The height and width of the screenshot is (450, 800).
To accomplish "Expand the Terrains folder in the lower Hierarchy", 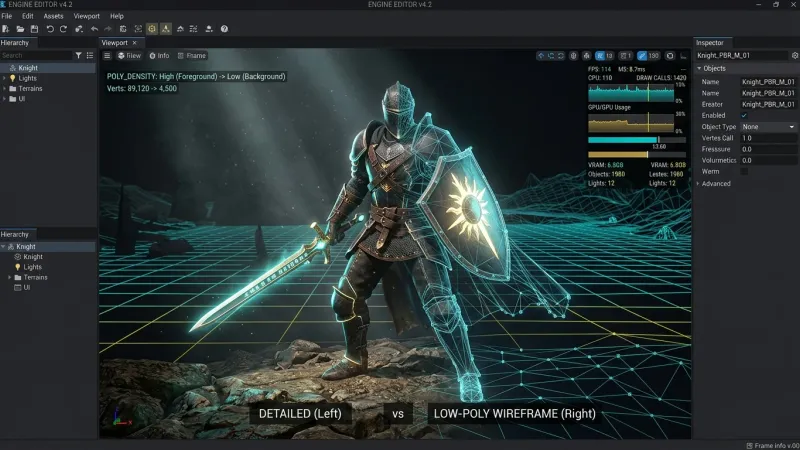I will point(9,277).
